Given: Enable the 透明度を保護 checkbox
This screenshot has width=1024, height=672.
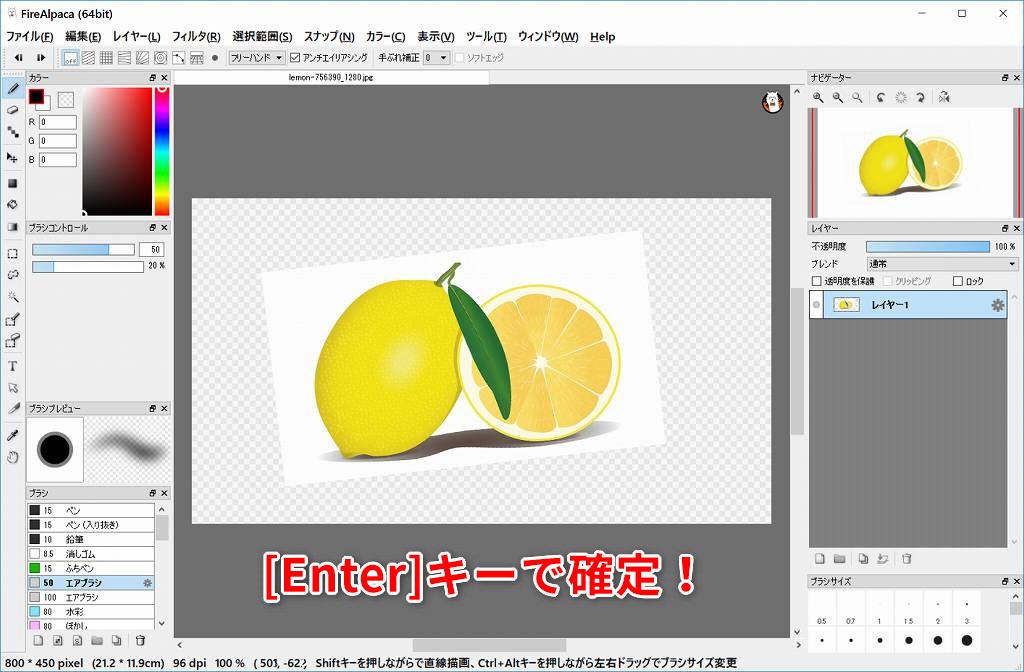Looking at the screenshot, I should (817, 282).
